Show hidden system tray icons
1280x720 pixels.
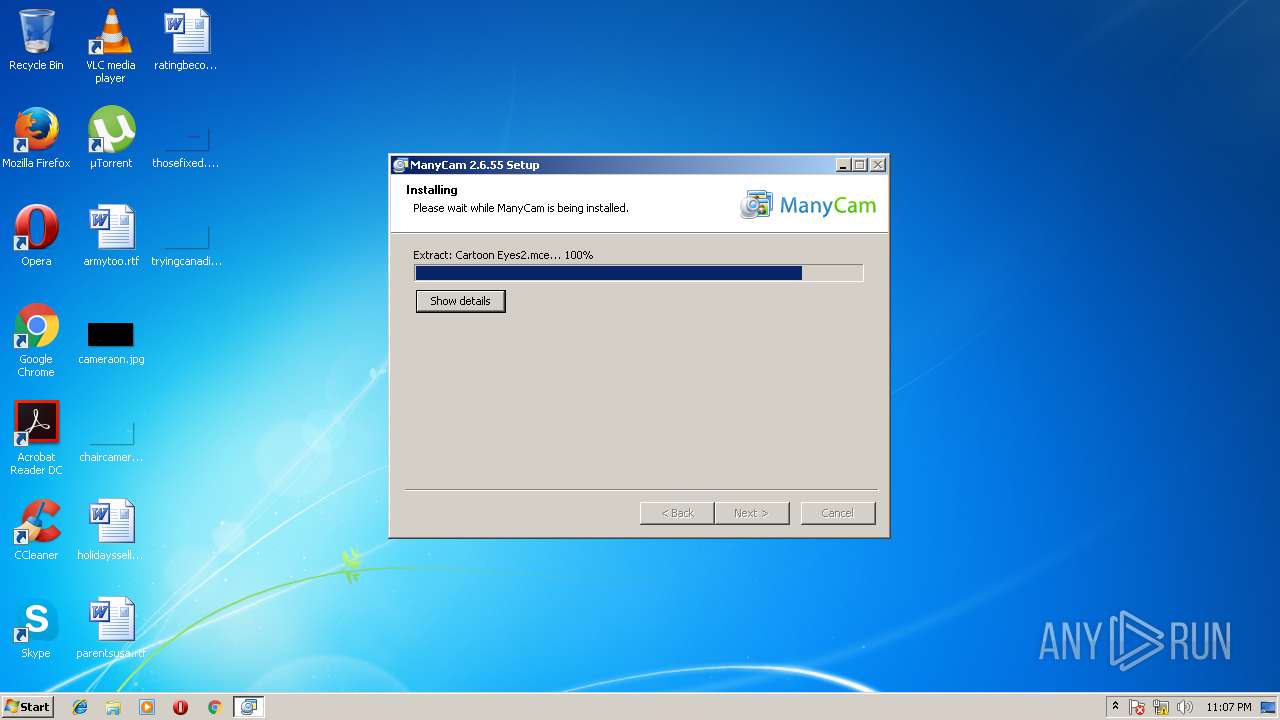click(1115, 707)
